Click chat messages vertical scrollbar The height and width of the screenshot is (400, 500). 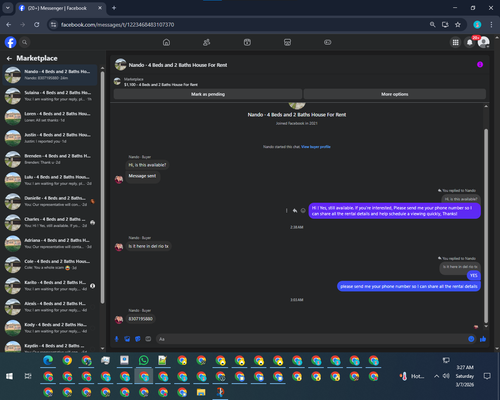[x=486, y=226]
